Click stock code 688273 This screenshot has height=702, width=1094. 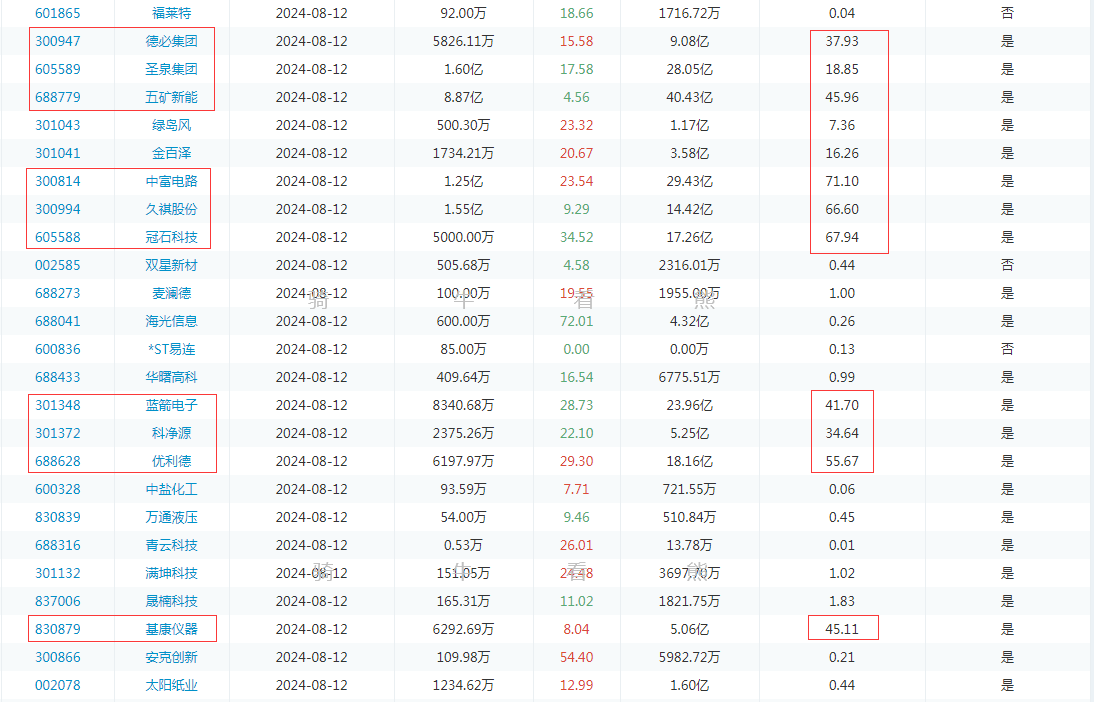coord(58,293)
